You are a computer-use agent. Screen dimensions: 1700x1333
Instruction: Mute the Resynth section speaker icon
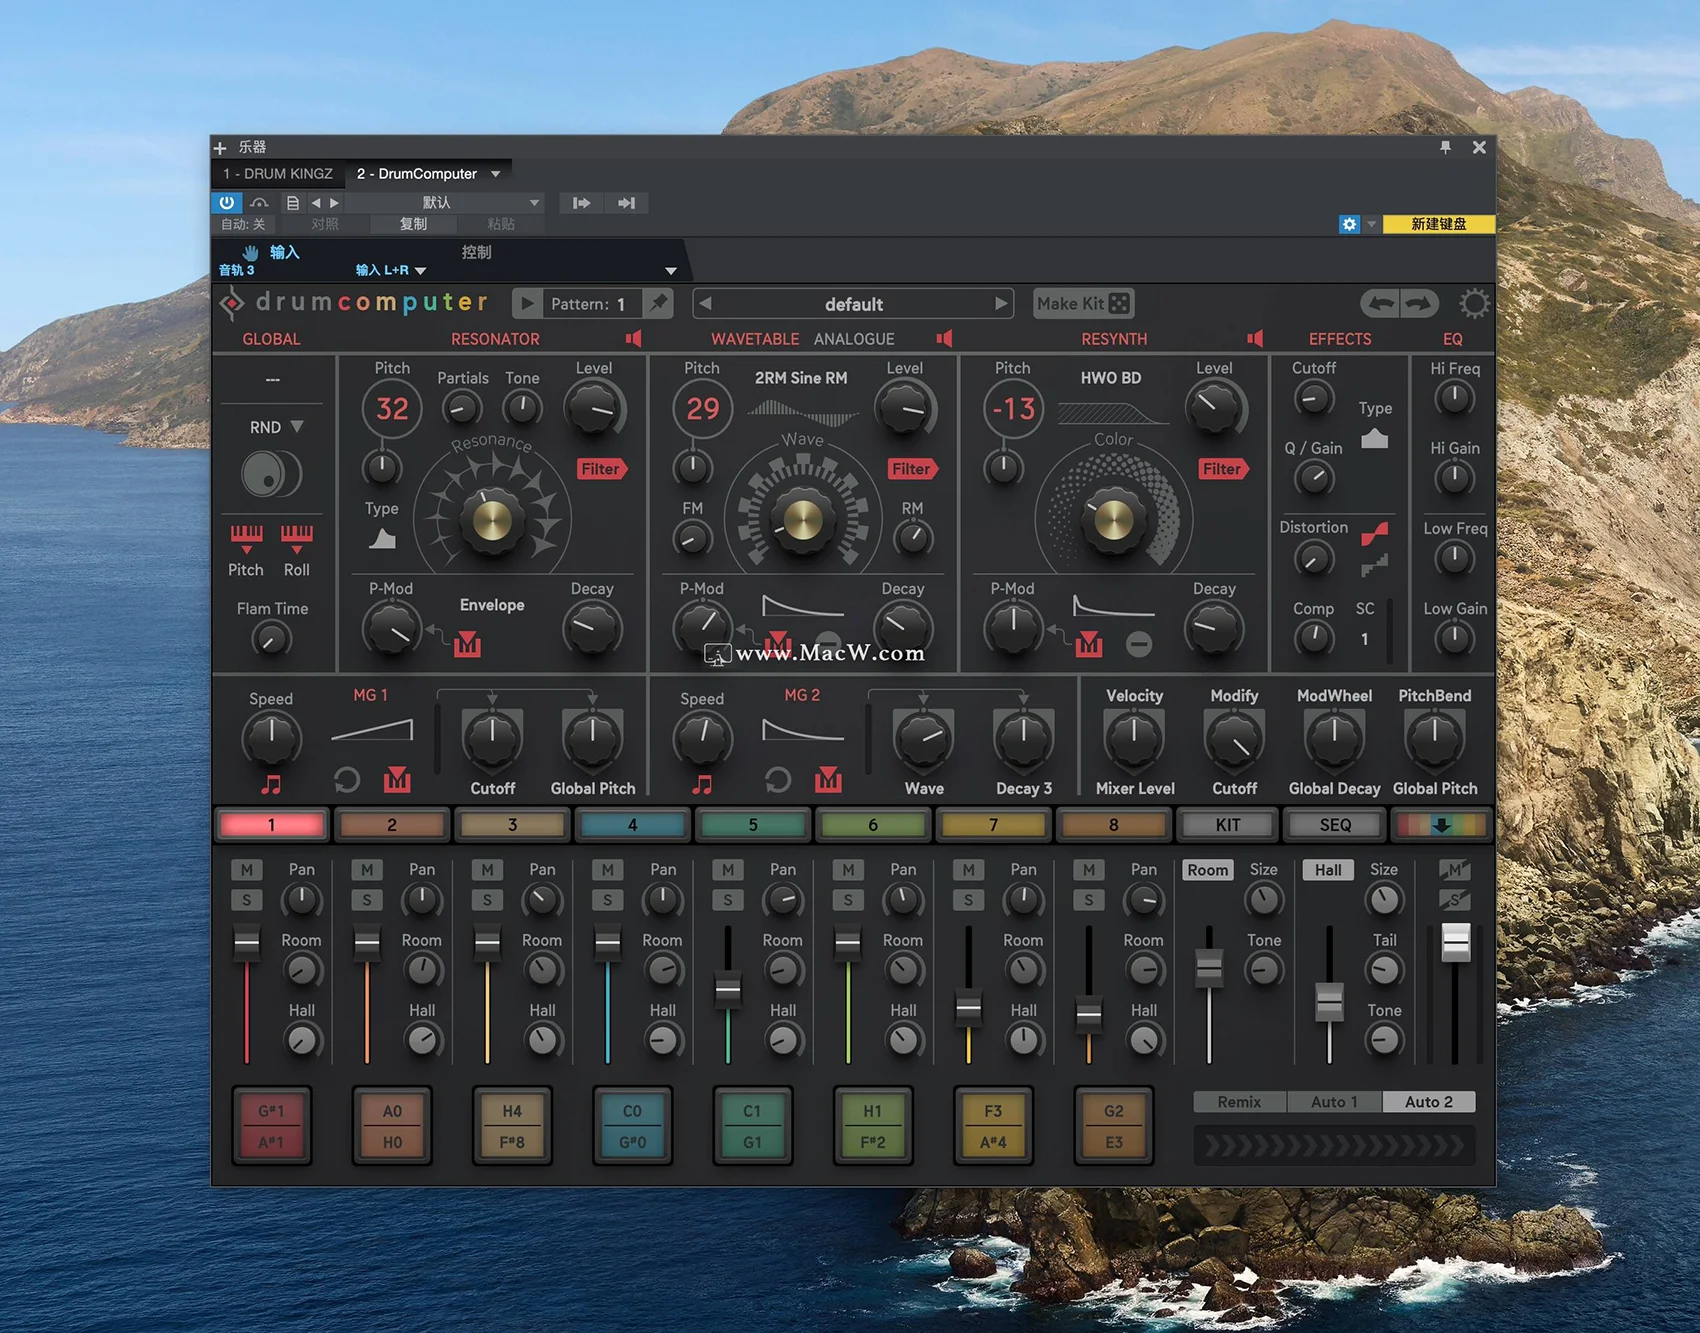click(1255, 339)
